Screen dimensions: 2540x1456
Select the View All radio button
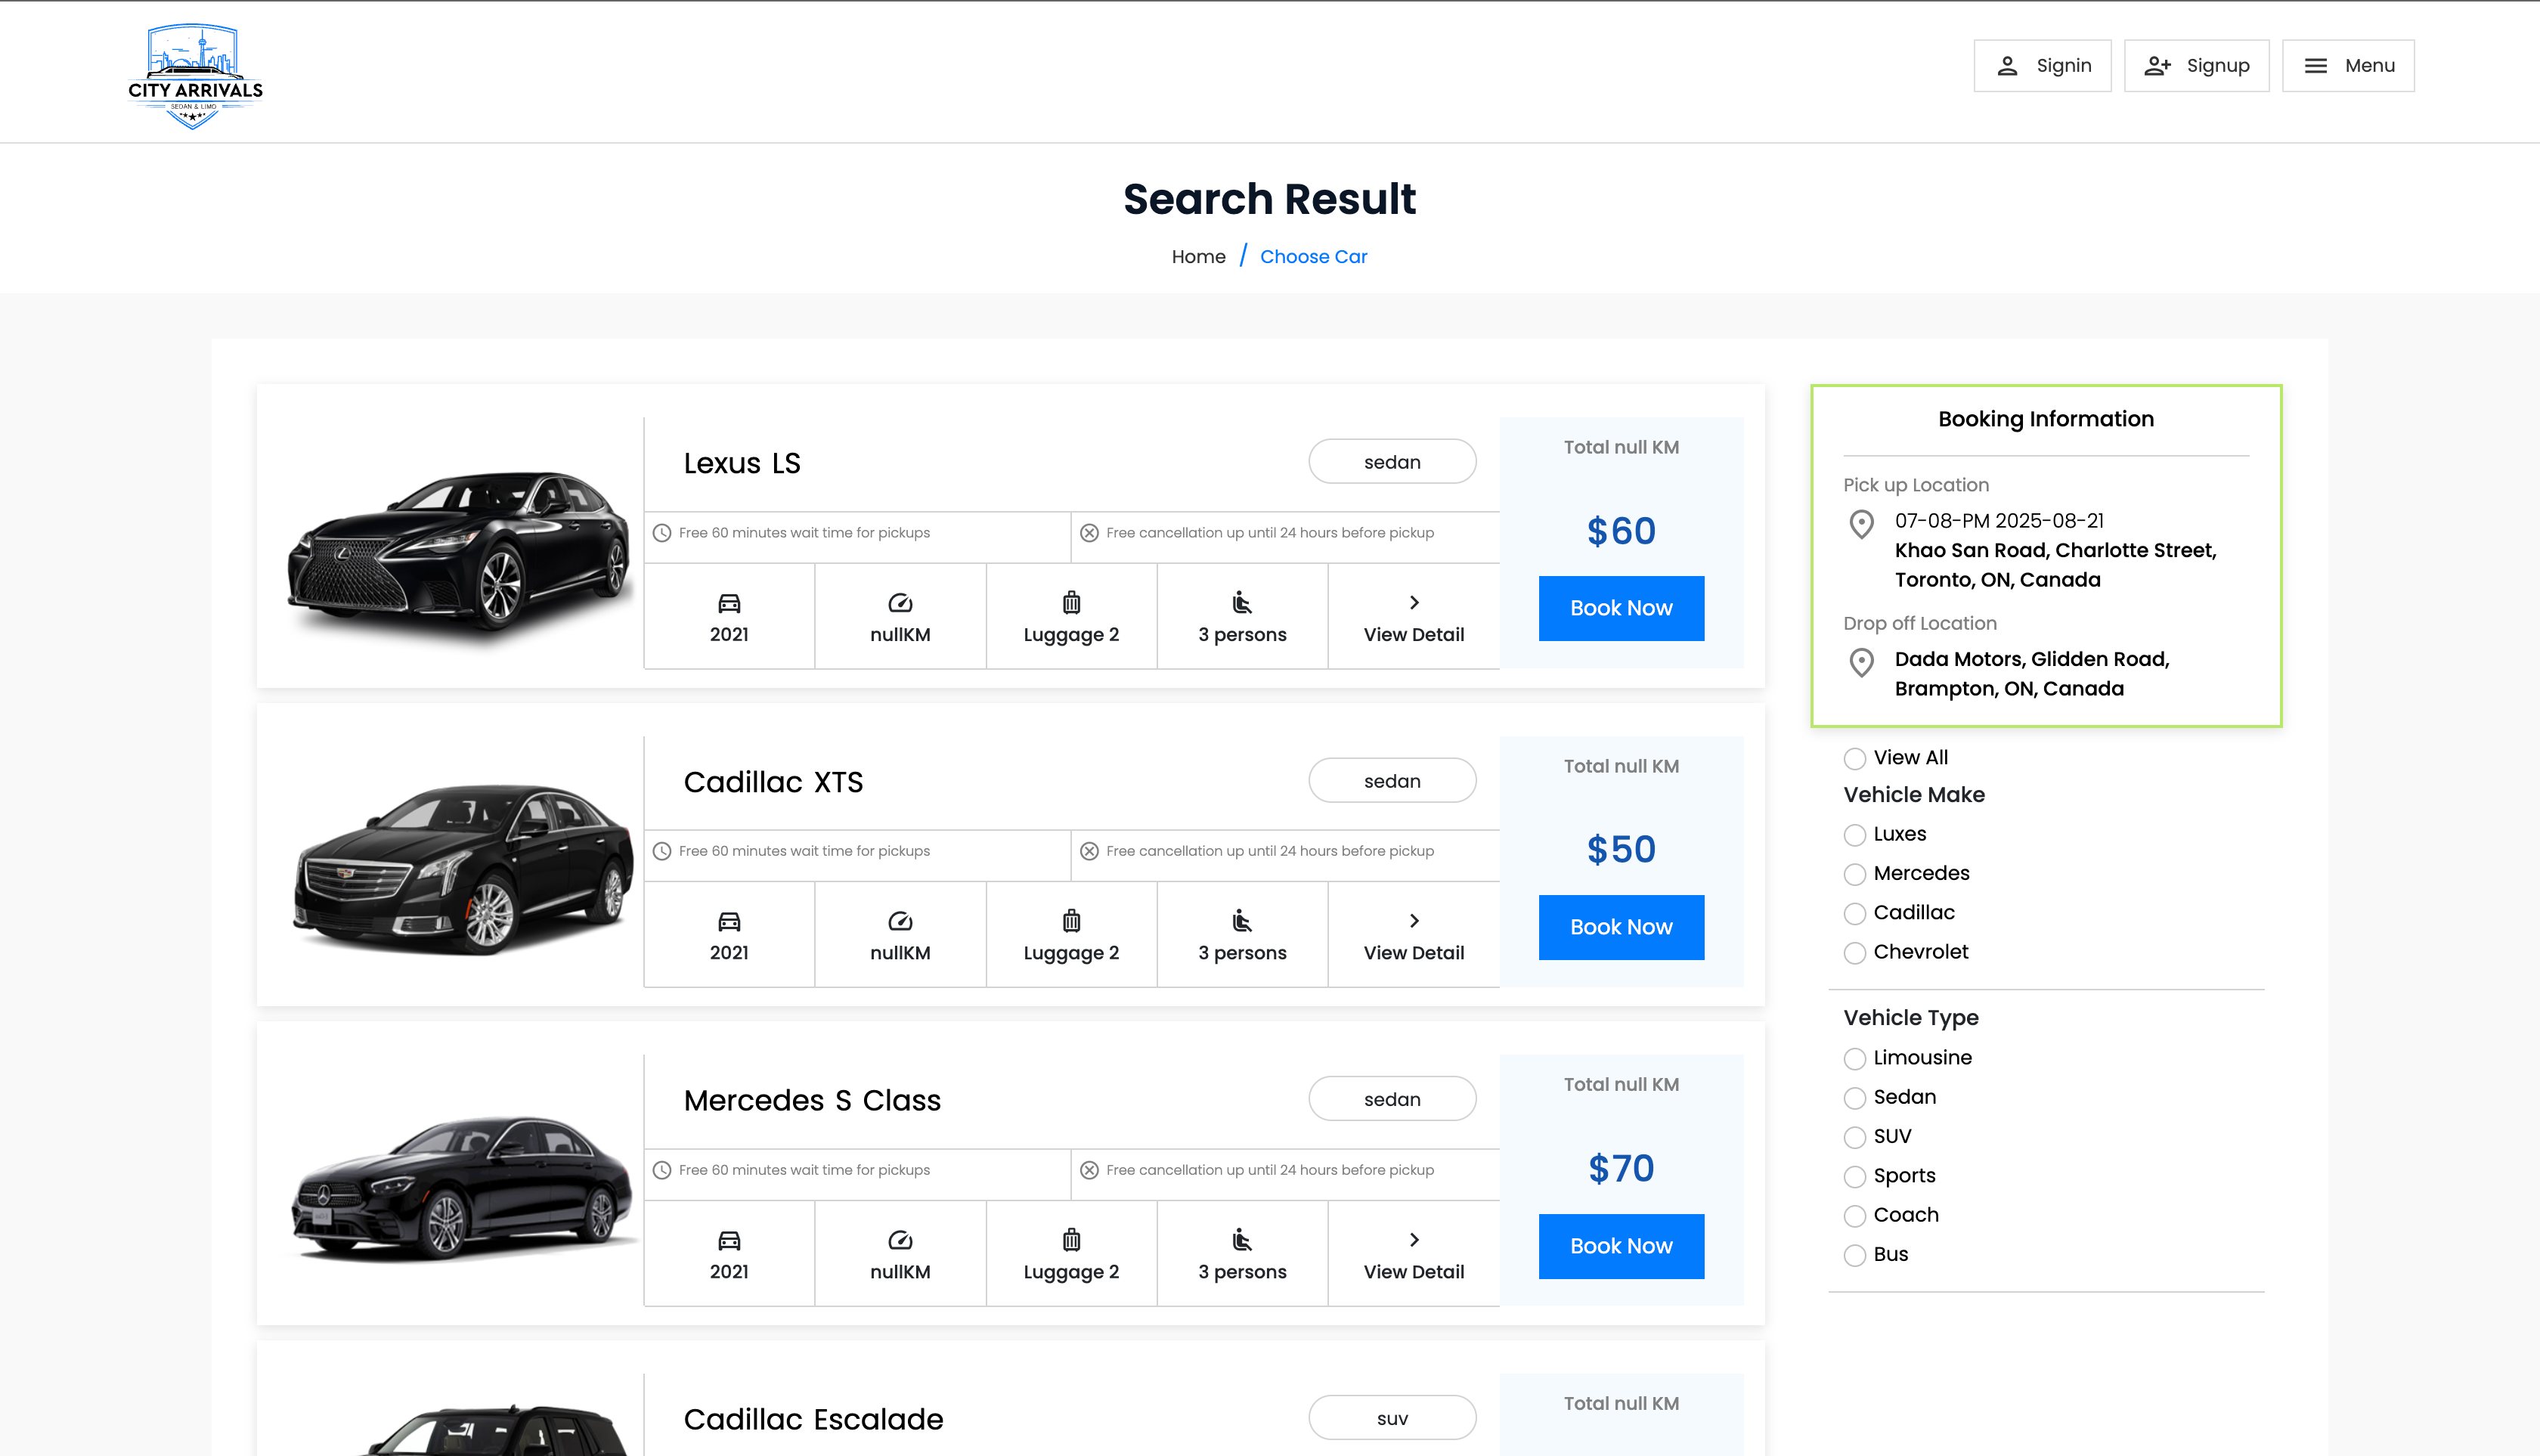click(x=1855, y=759)
